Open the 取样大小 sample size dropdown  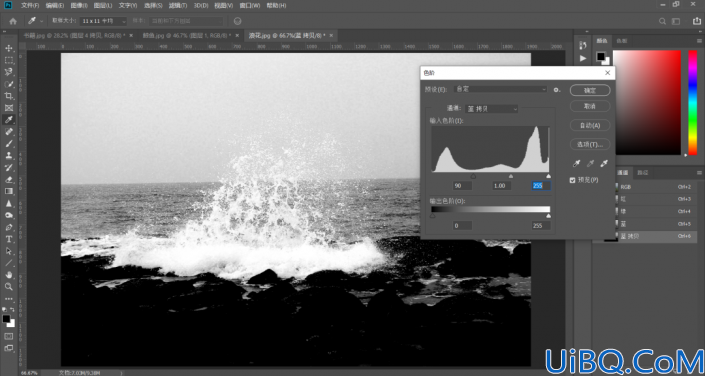(x=103, y=21)
